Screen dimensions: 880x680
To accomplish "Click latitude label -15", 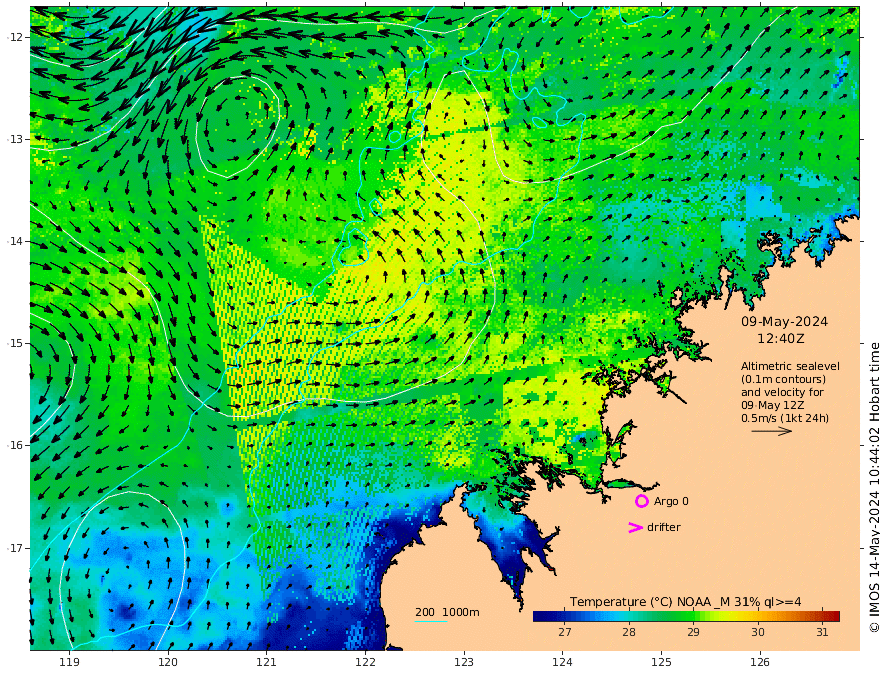I will tap(15, 343).
